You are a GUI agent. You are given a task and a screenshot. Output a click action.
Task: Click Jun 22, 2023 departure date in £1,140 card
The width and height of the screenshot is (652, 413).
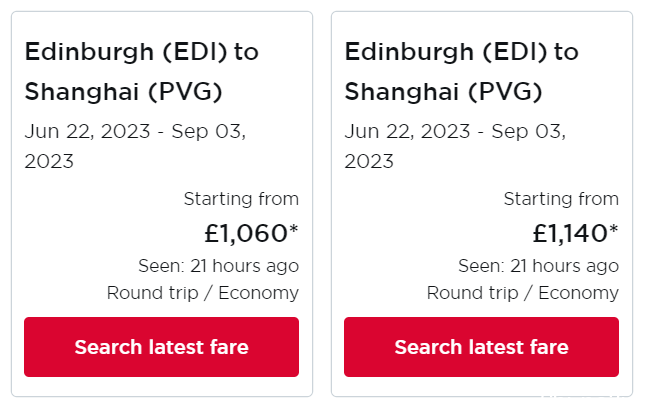(407, 132)
